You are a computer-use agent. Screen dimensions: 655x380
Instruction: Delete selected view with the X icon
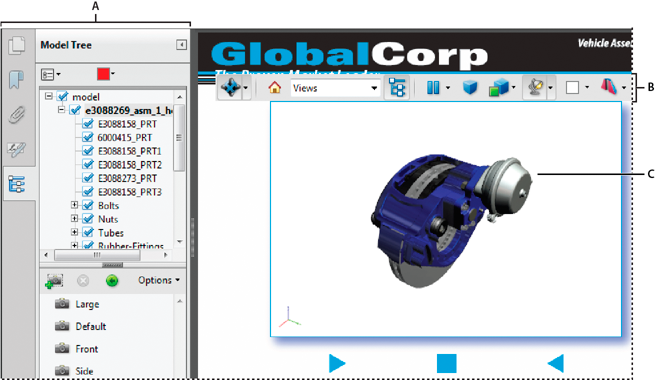point(83,281)
